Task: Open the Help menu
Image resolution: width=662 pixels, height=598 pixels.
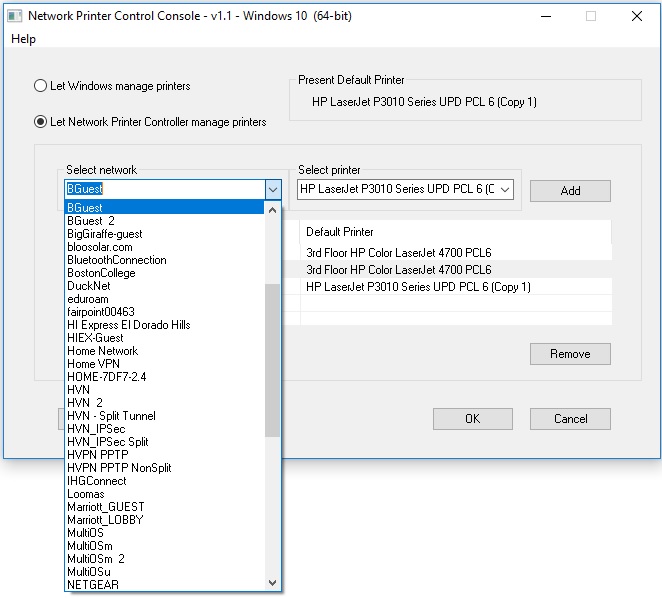Action: (x=23, y=39)
